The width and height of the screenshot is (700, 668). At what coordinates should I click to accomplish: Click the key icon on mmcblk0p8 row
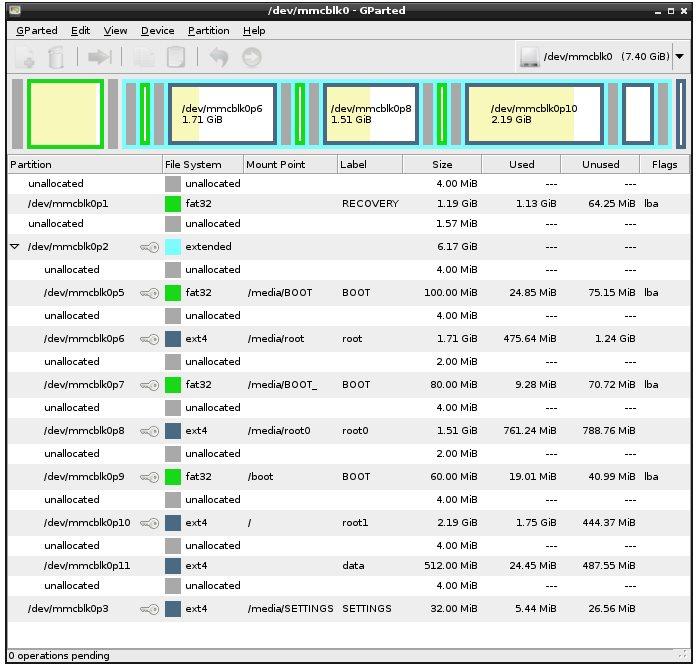point(150,431)
